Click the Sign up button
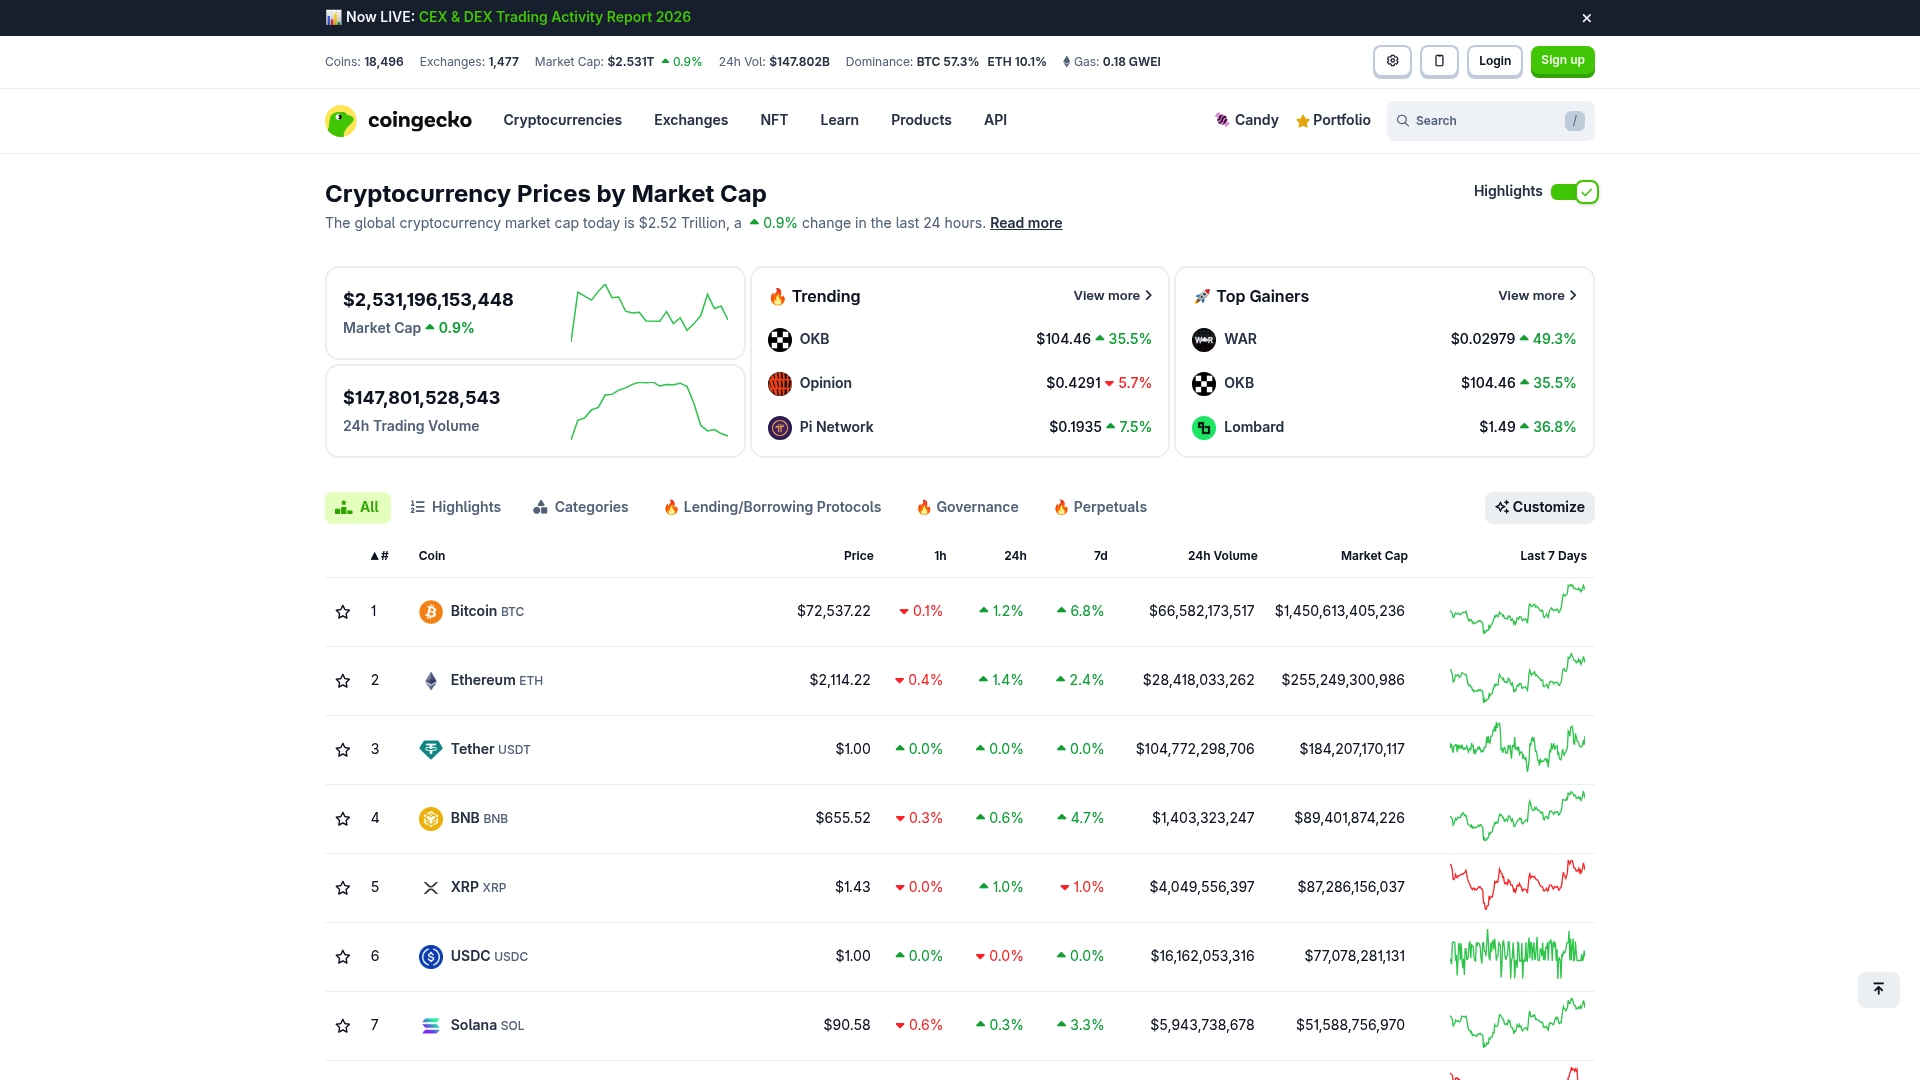The width and height of the screenshot is (1920, 1080). (1562, 61)
